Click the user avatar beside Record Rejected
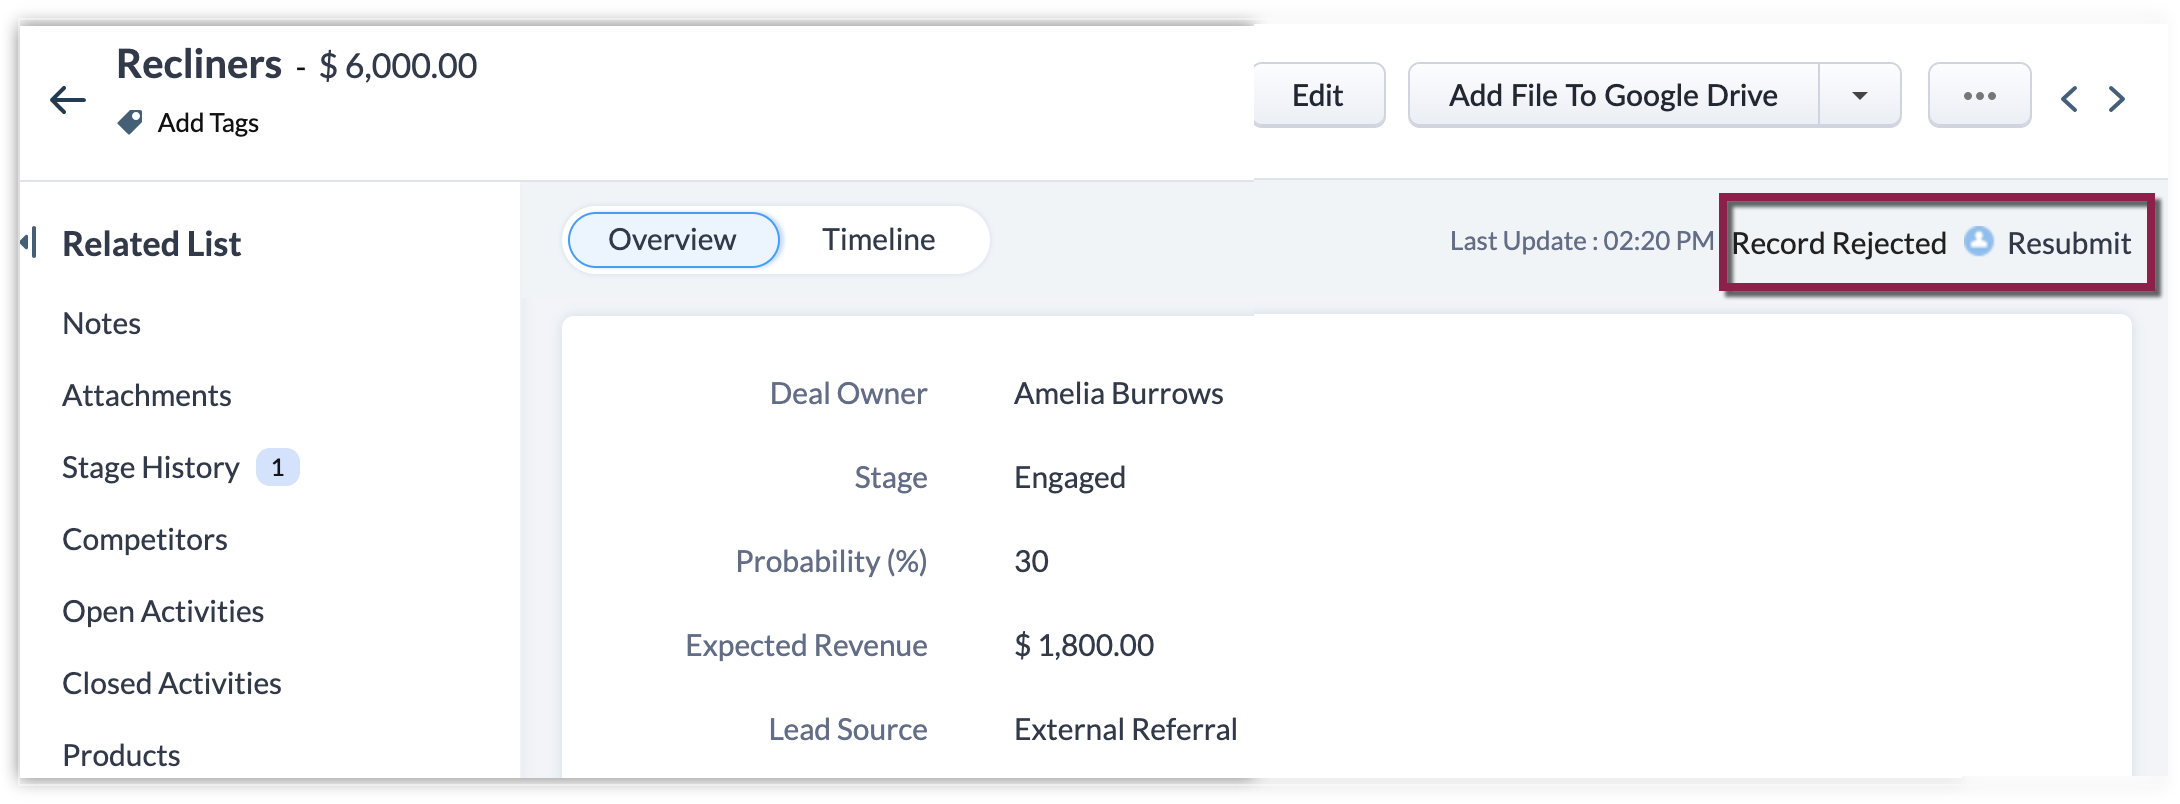 [x=1978, y=242]
